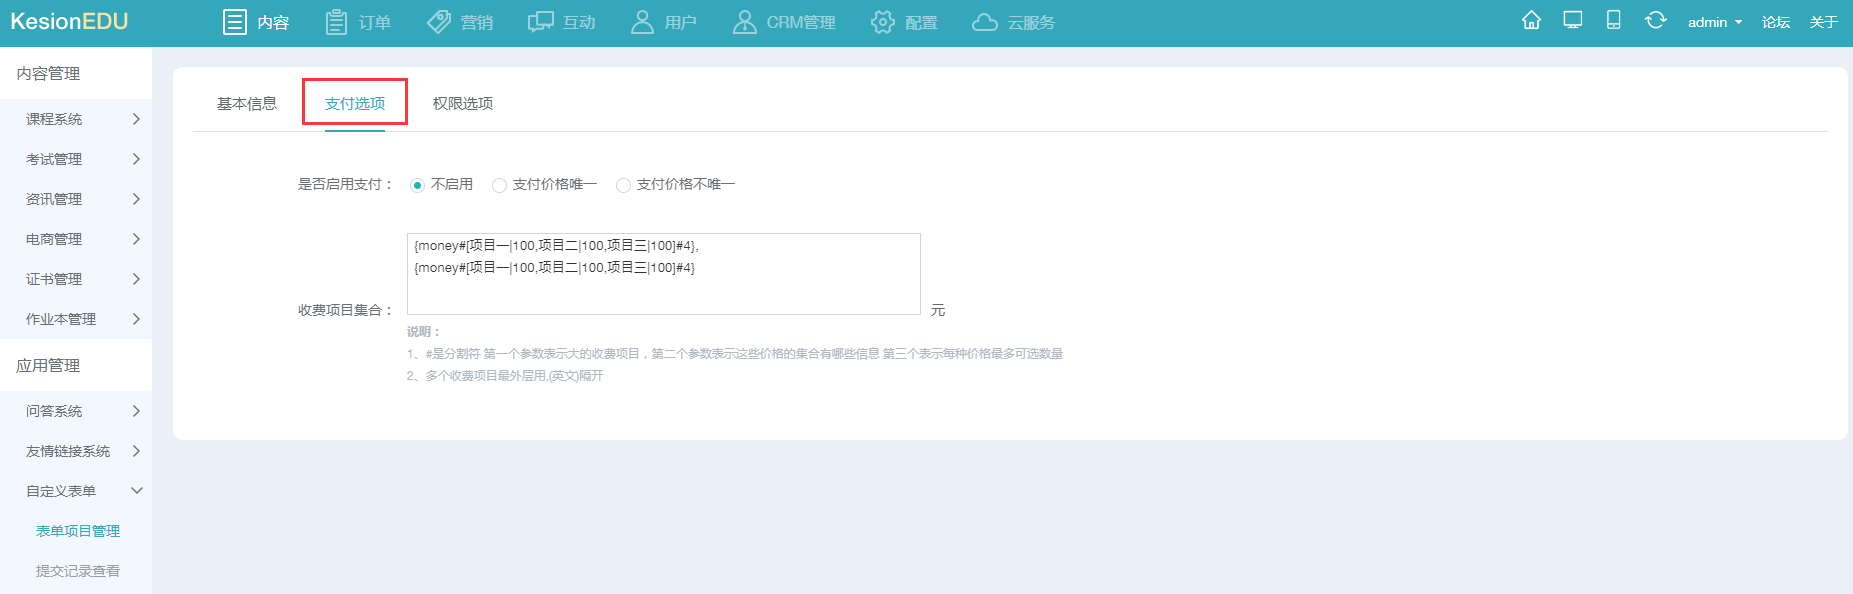Open the 云服务 cloud icon
1853x594 pixels.
click(985, 22)
